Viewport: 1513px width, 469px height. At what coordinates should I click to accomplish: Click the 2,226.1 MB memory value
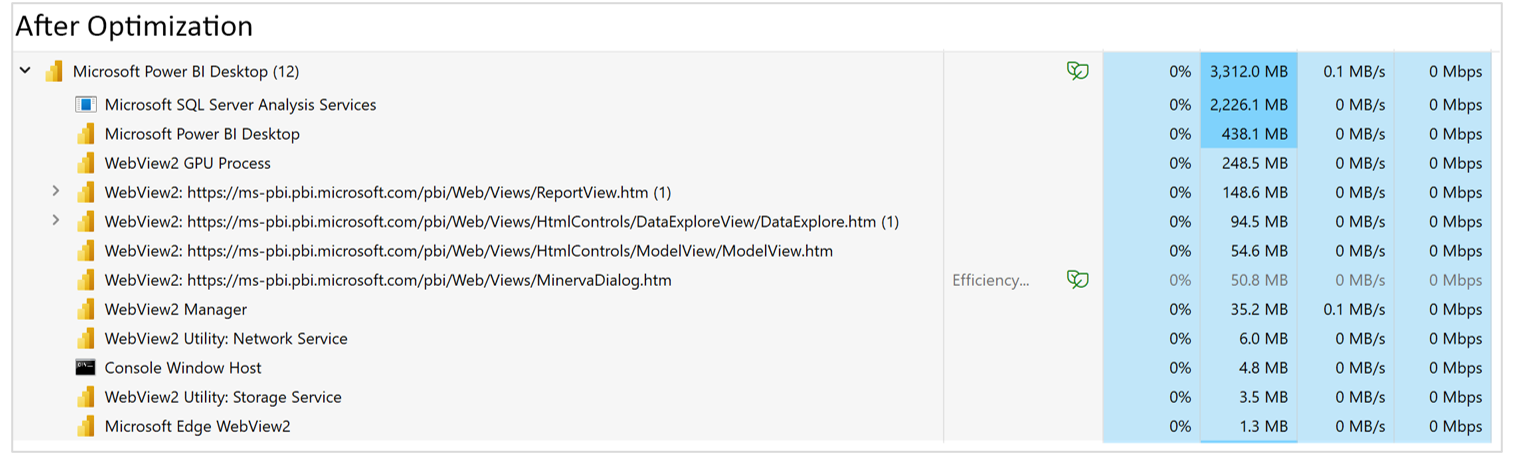(x=1249, y=104)
